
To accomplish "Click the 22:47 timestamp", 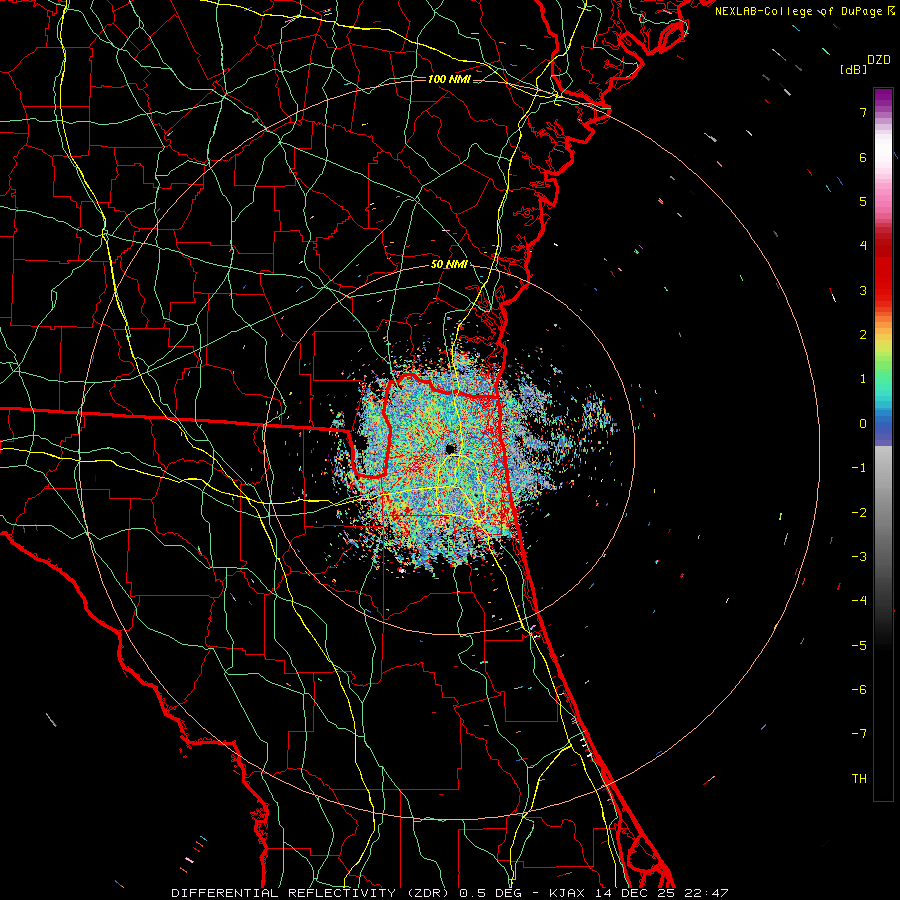I will (706, 893).
